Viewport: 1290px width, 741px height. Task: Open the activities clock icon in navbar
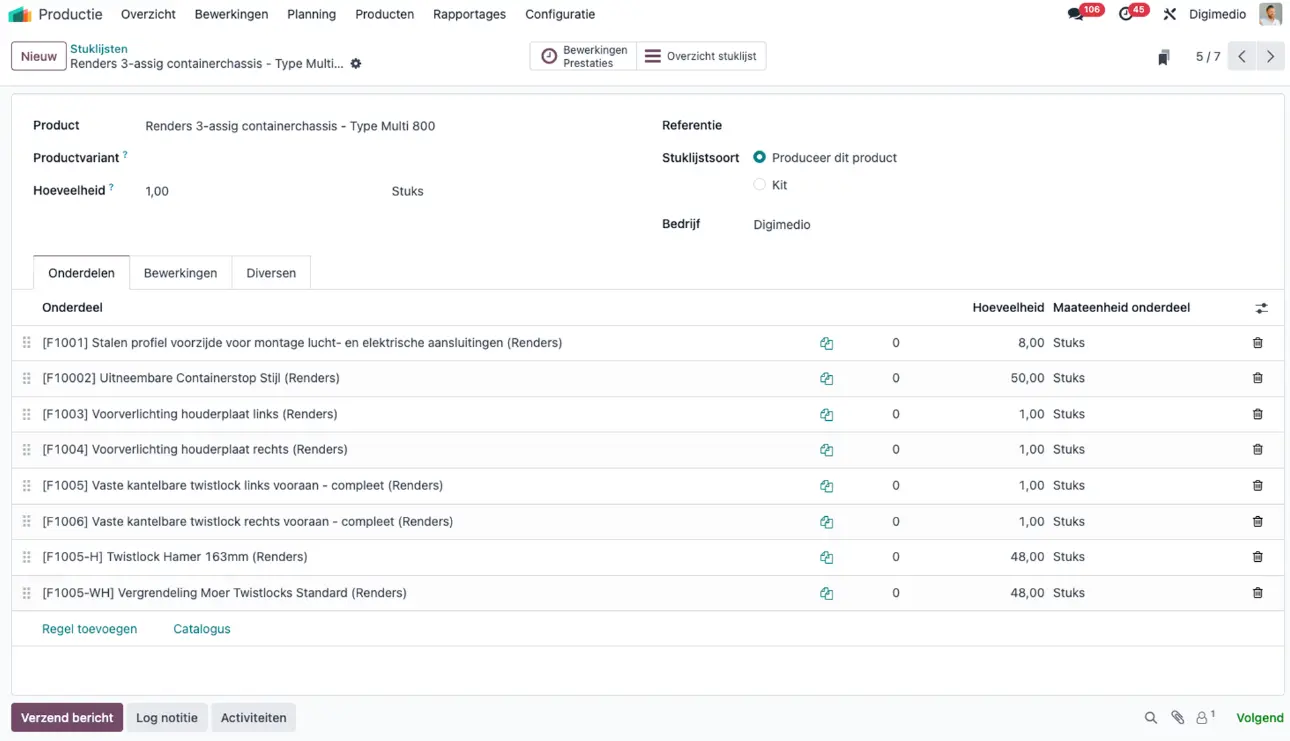click(1126, 15)
